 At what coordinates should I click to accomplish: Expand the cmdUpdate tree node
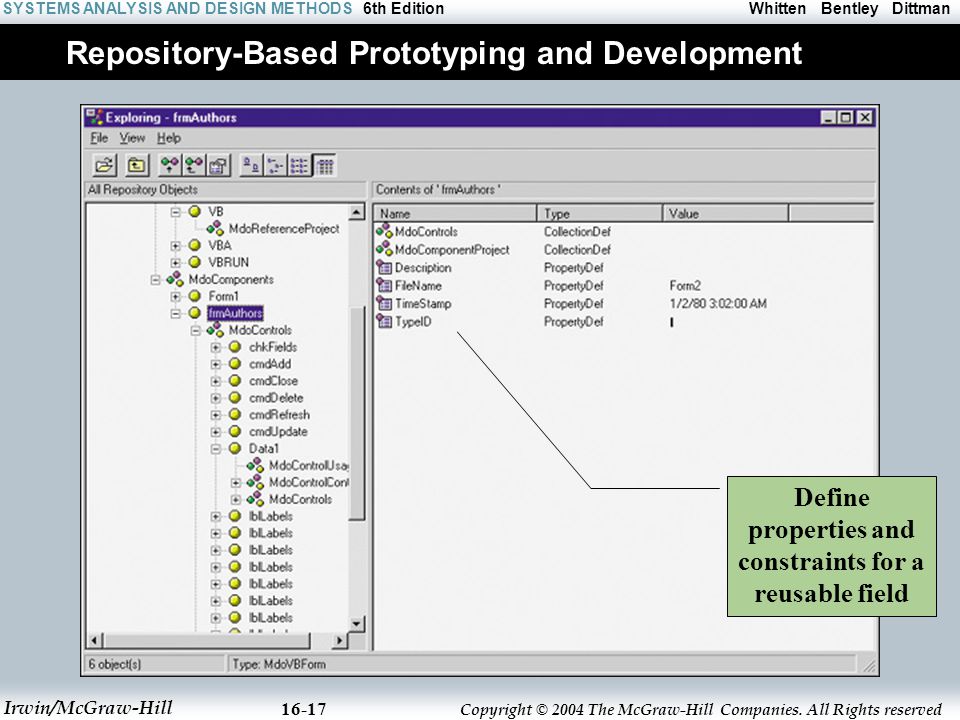pos(216,432)
